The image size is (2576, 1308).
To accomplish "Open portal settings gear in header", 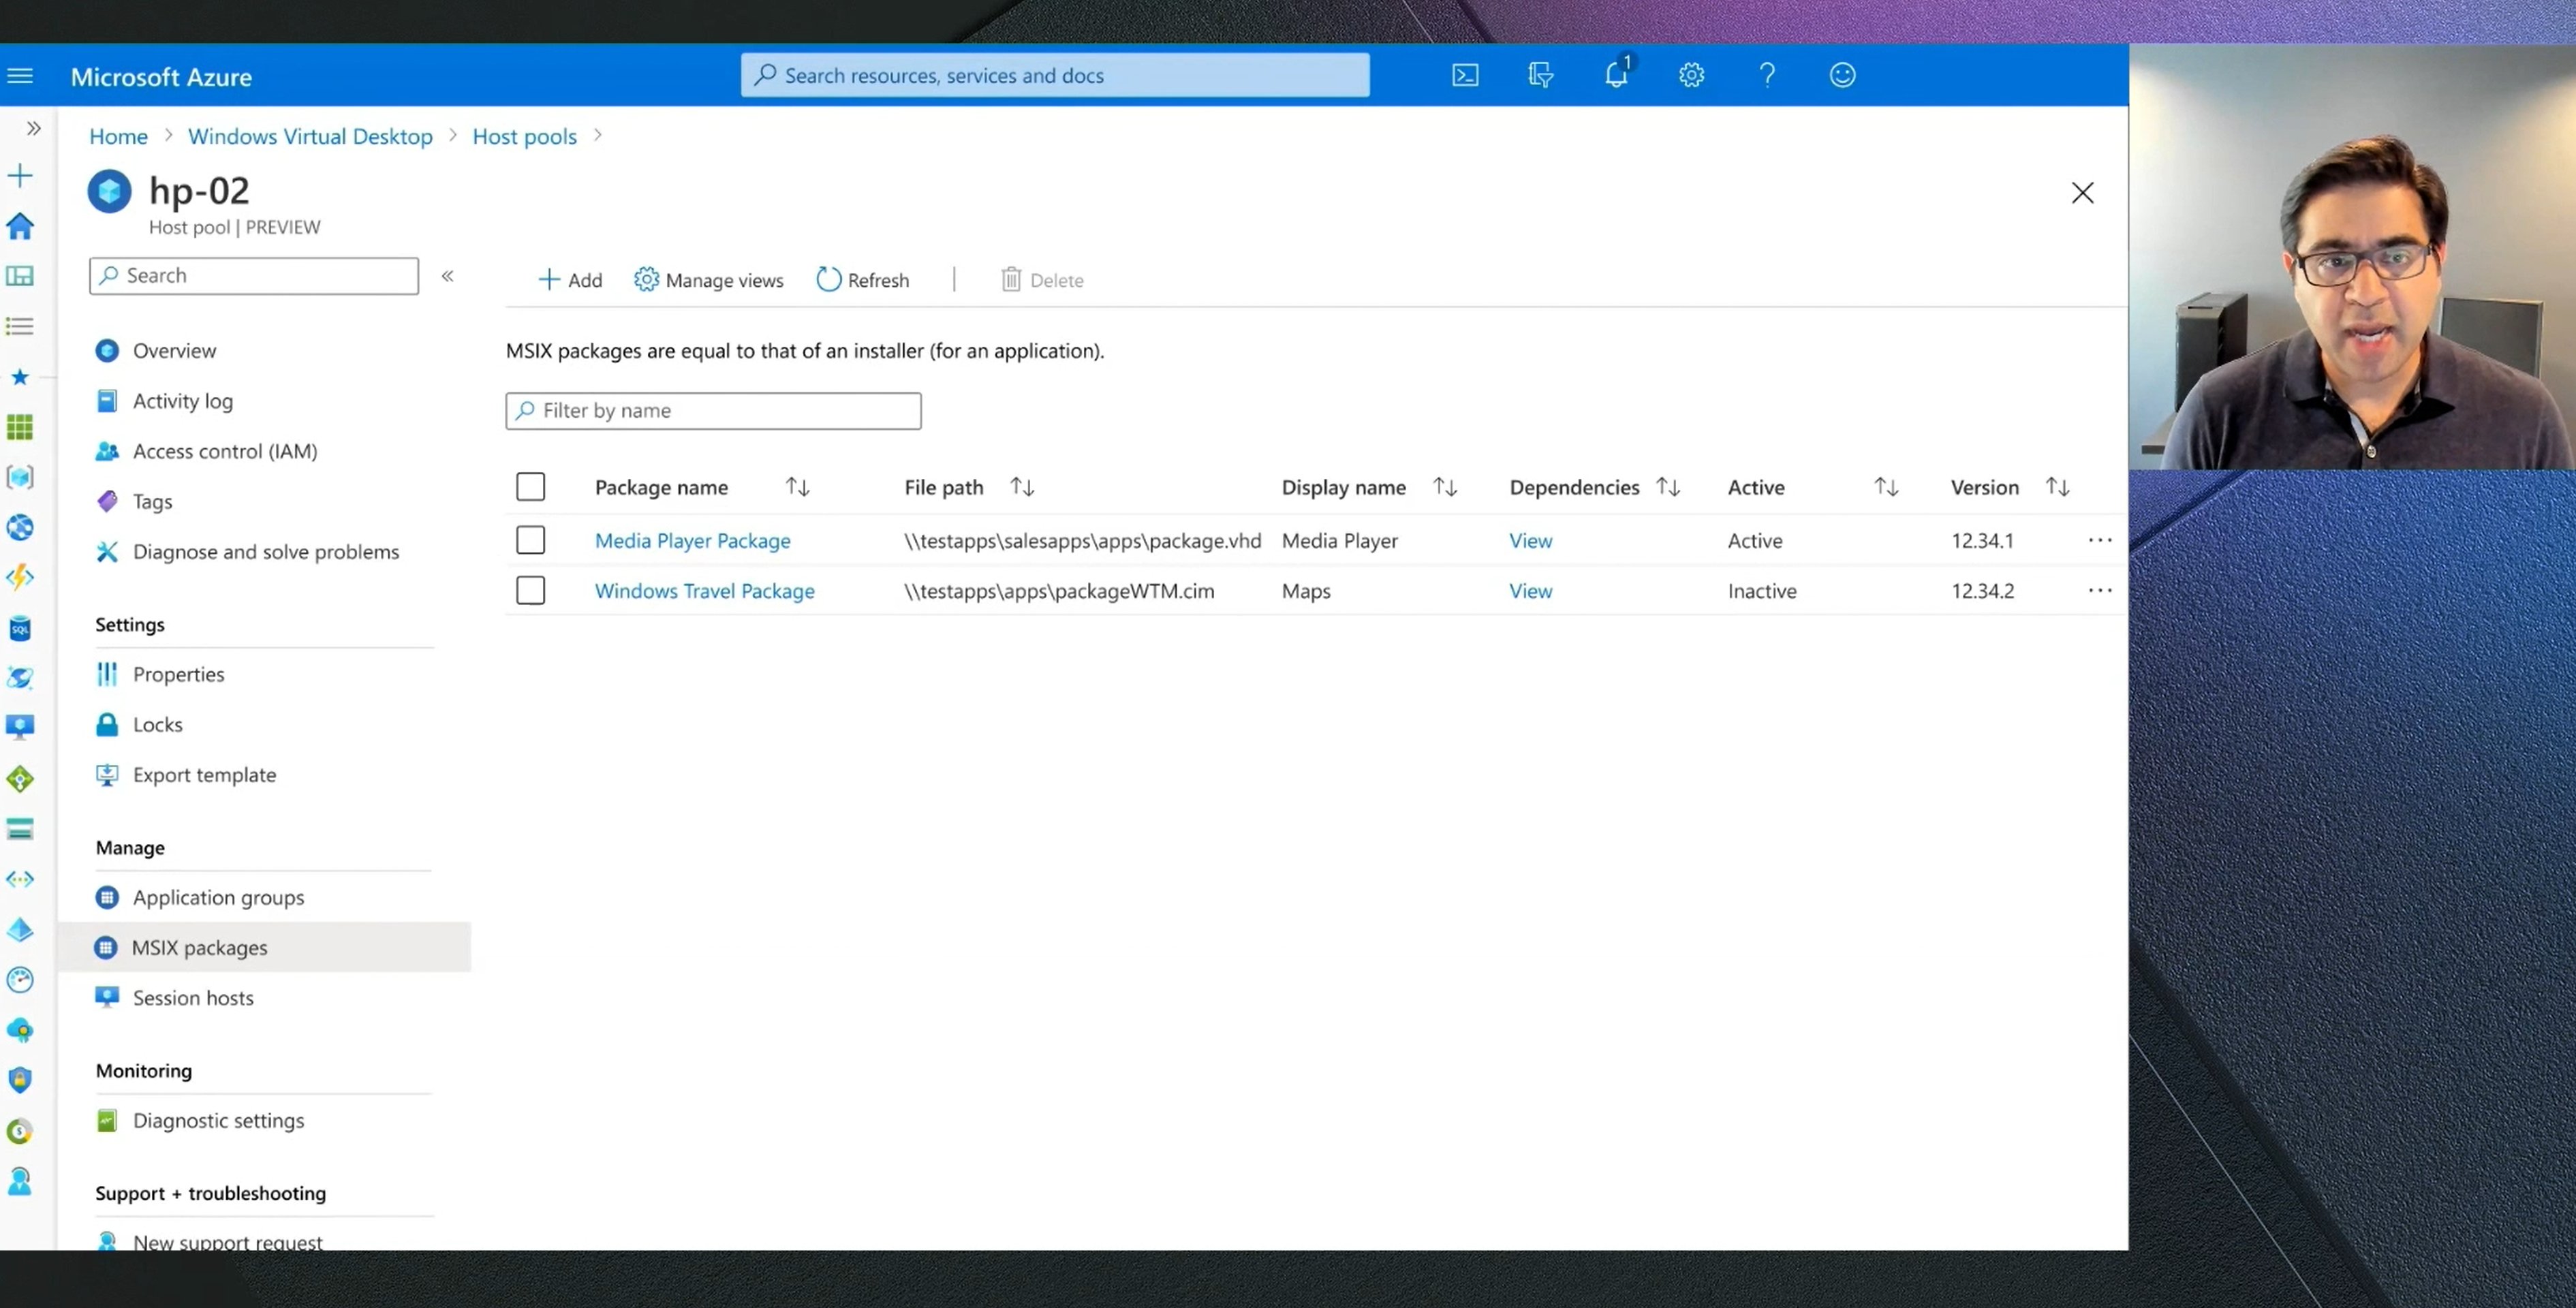I will coord(1691,76).
